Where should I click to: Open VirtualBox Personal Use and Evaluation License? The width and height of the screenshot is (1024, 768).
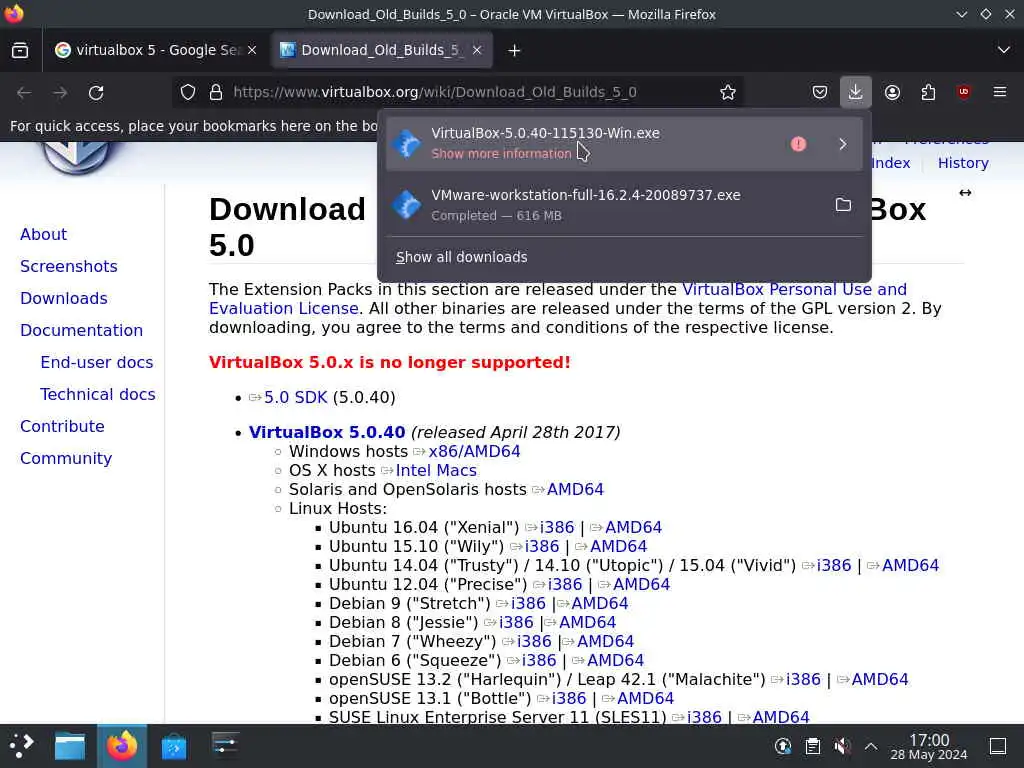pos(558,299)
